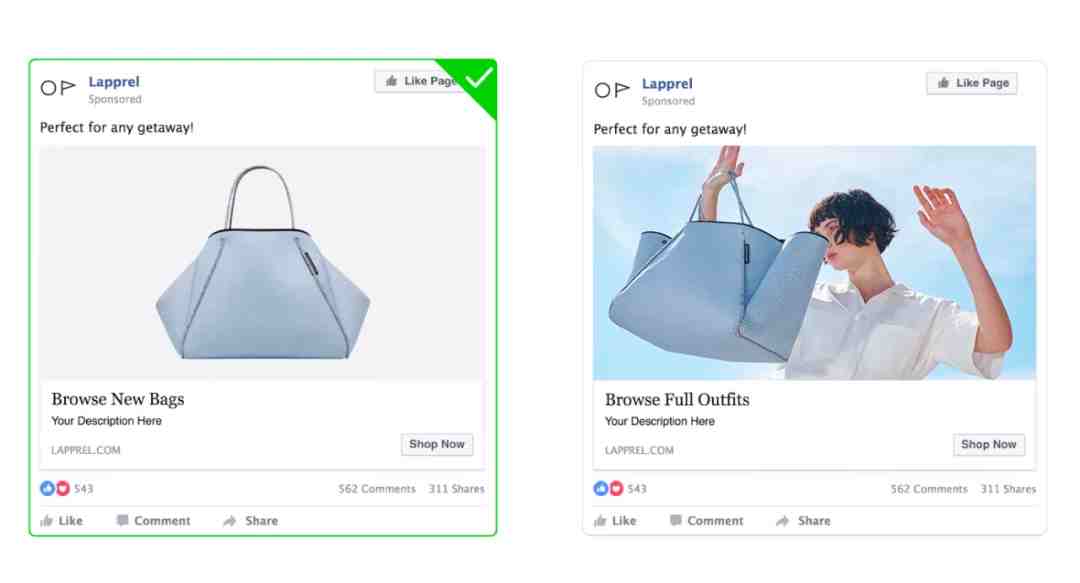
Task: Click blue like reaction icon in right ad
Action: click(601, 489)
